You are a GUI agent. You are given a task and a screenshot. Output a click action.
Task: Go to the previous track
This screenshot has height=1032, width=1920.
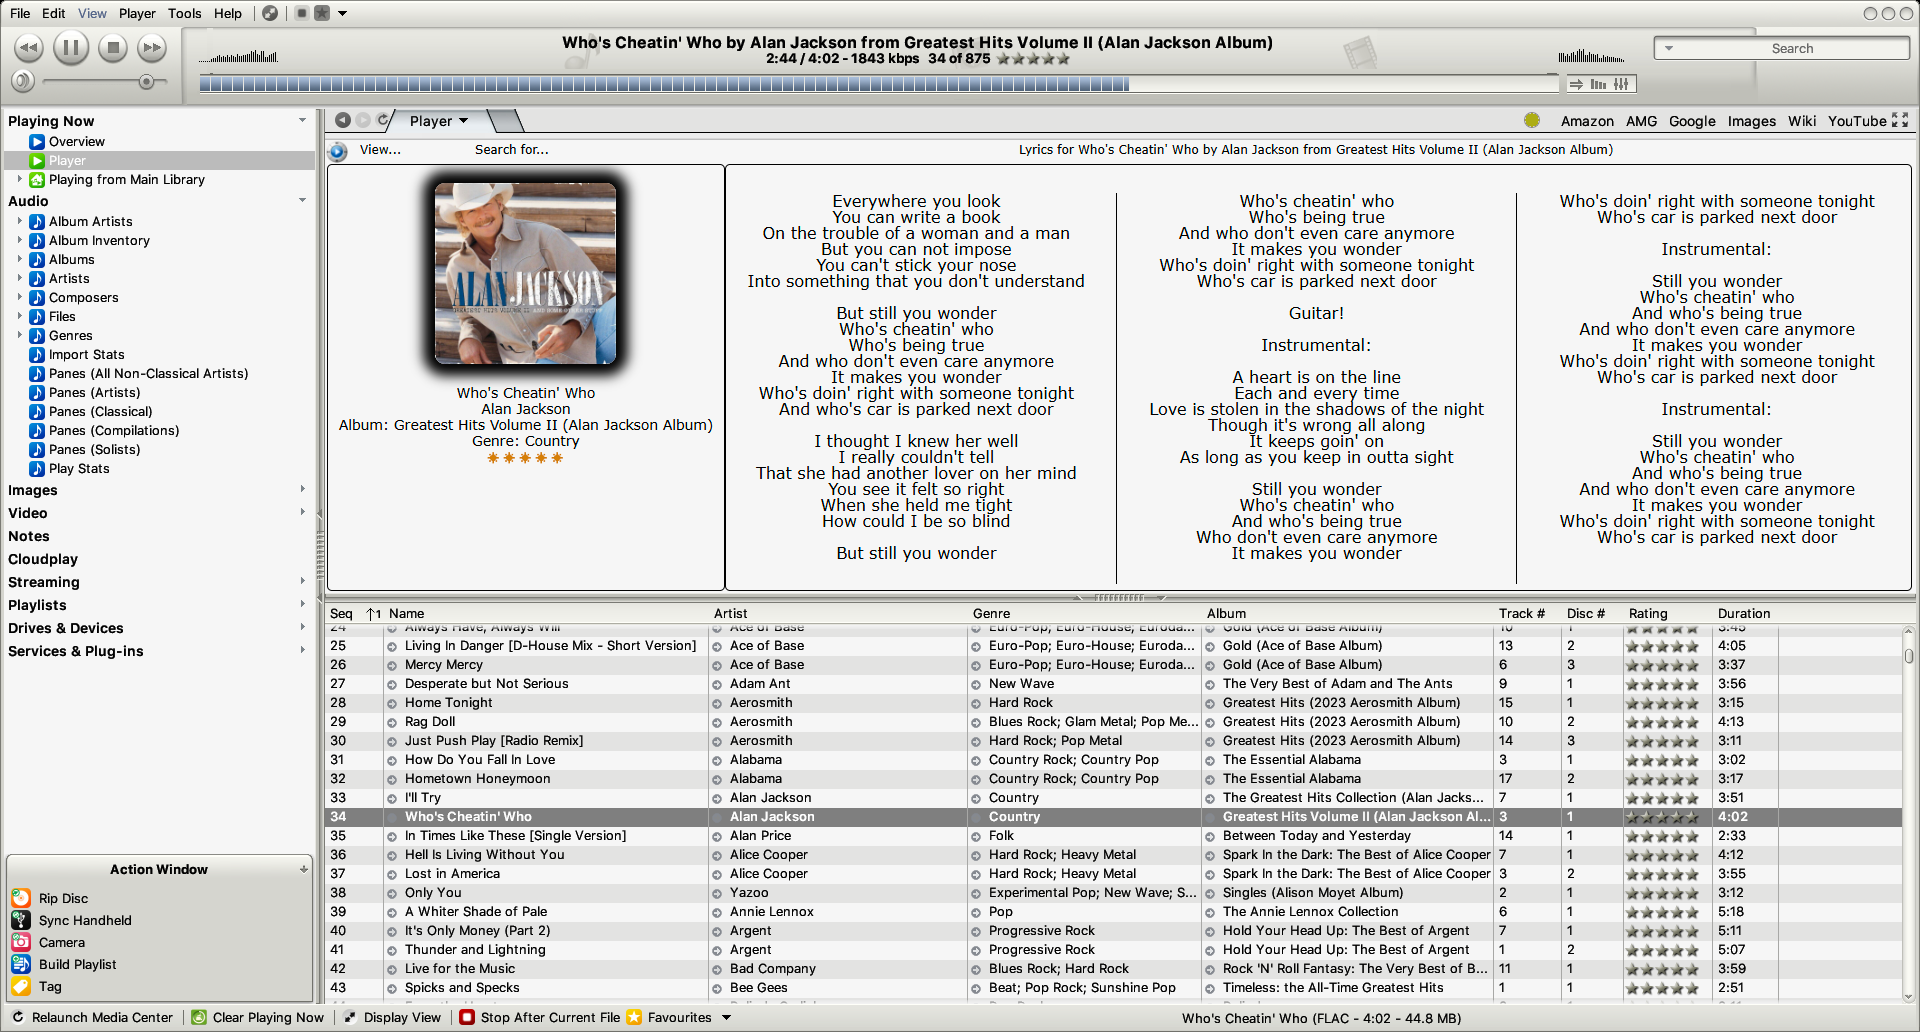click(29, 47)
